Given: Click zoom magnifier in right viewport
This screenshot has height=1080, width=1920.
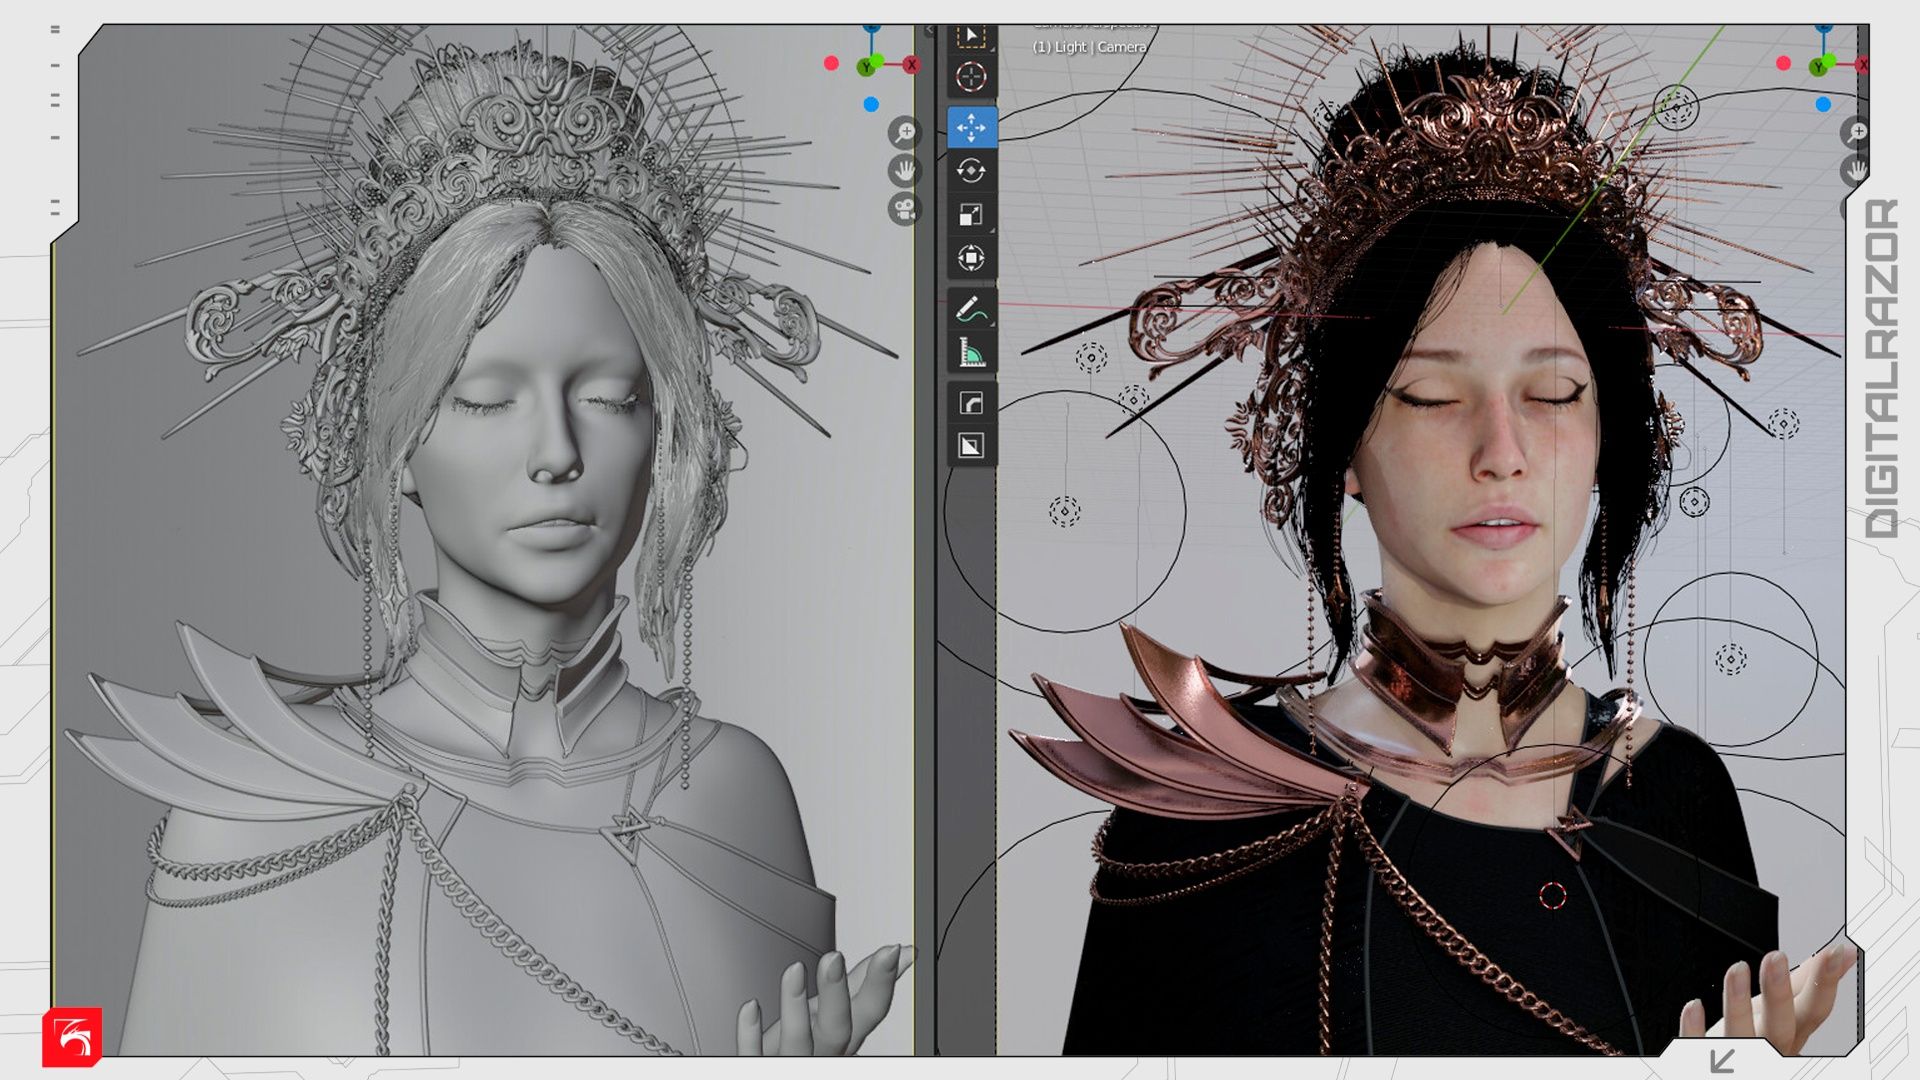Looking at the screenshot, I should click(x=1857, y=132).
